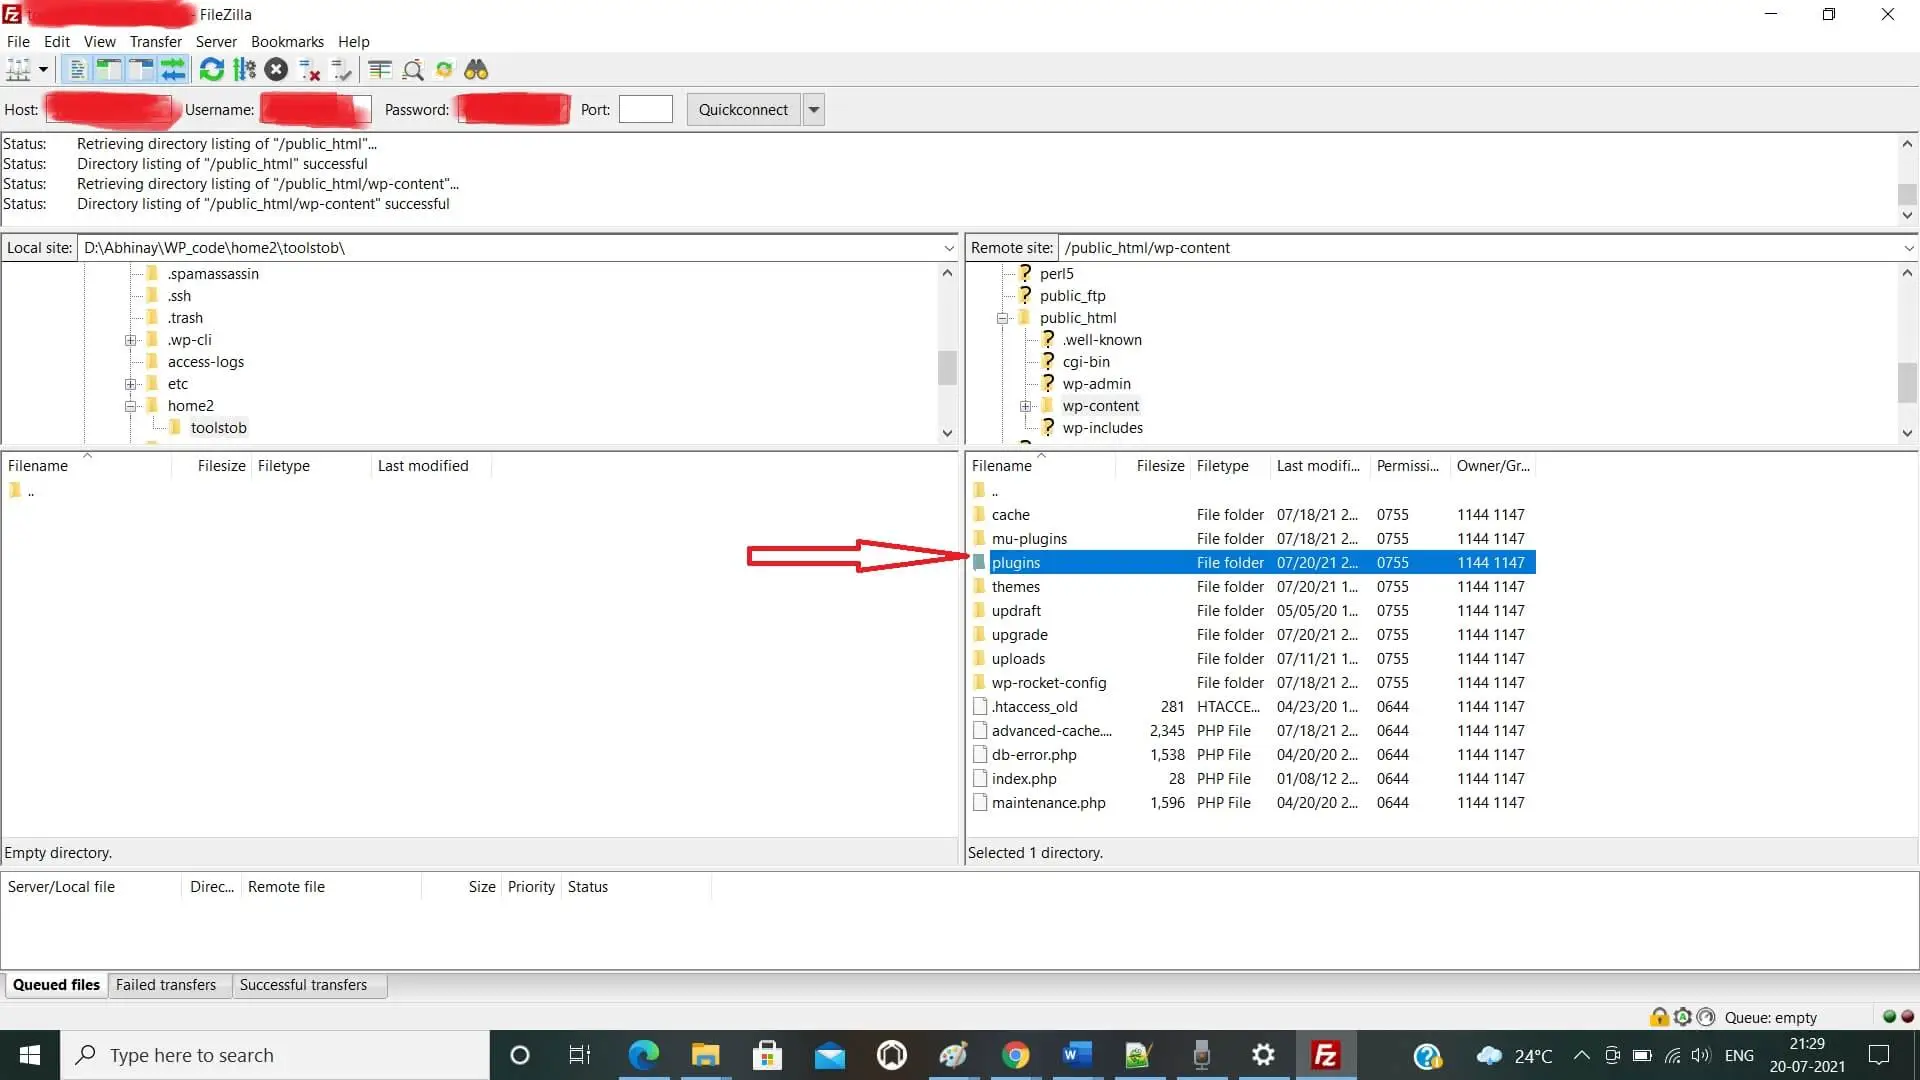This screenshot has height=1080, width=1920.
Task: Select access-logs in the local tree
Action: point(205,362)
